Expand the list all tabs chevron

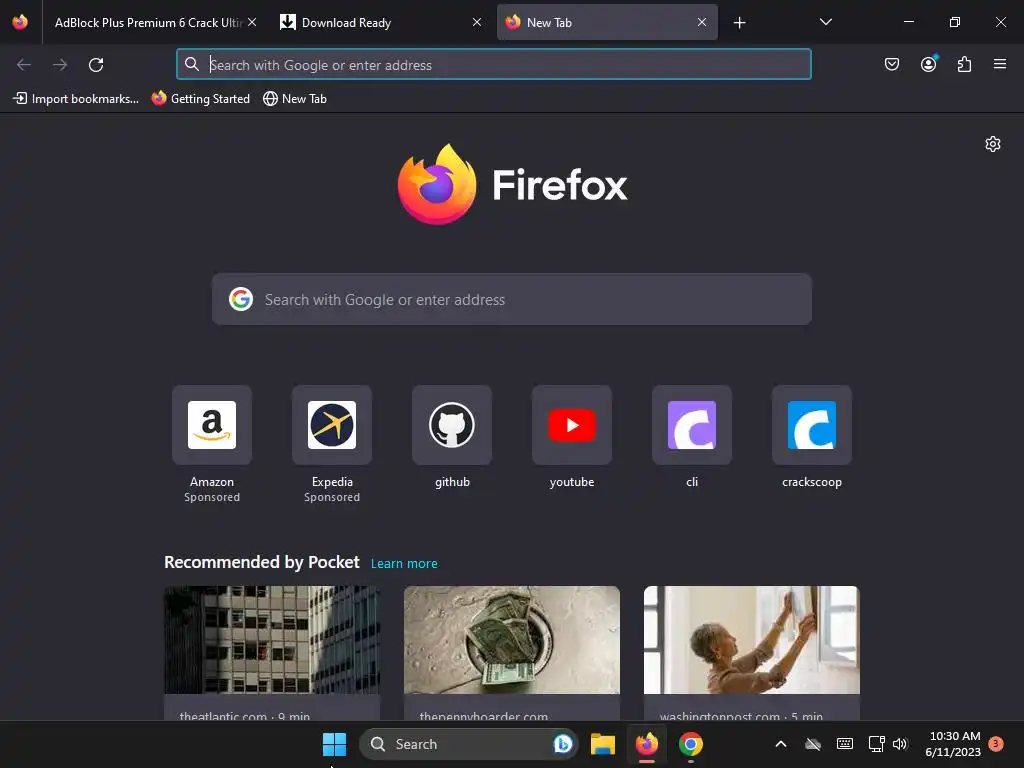[x=825, y=22]
